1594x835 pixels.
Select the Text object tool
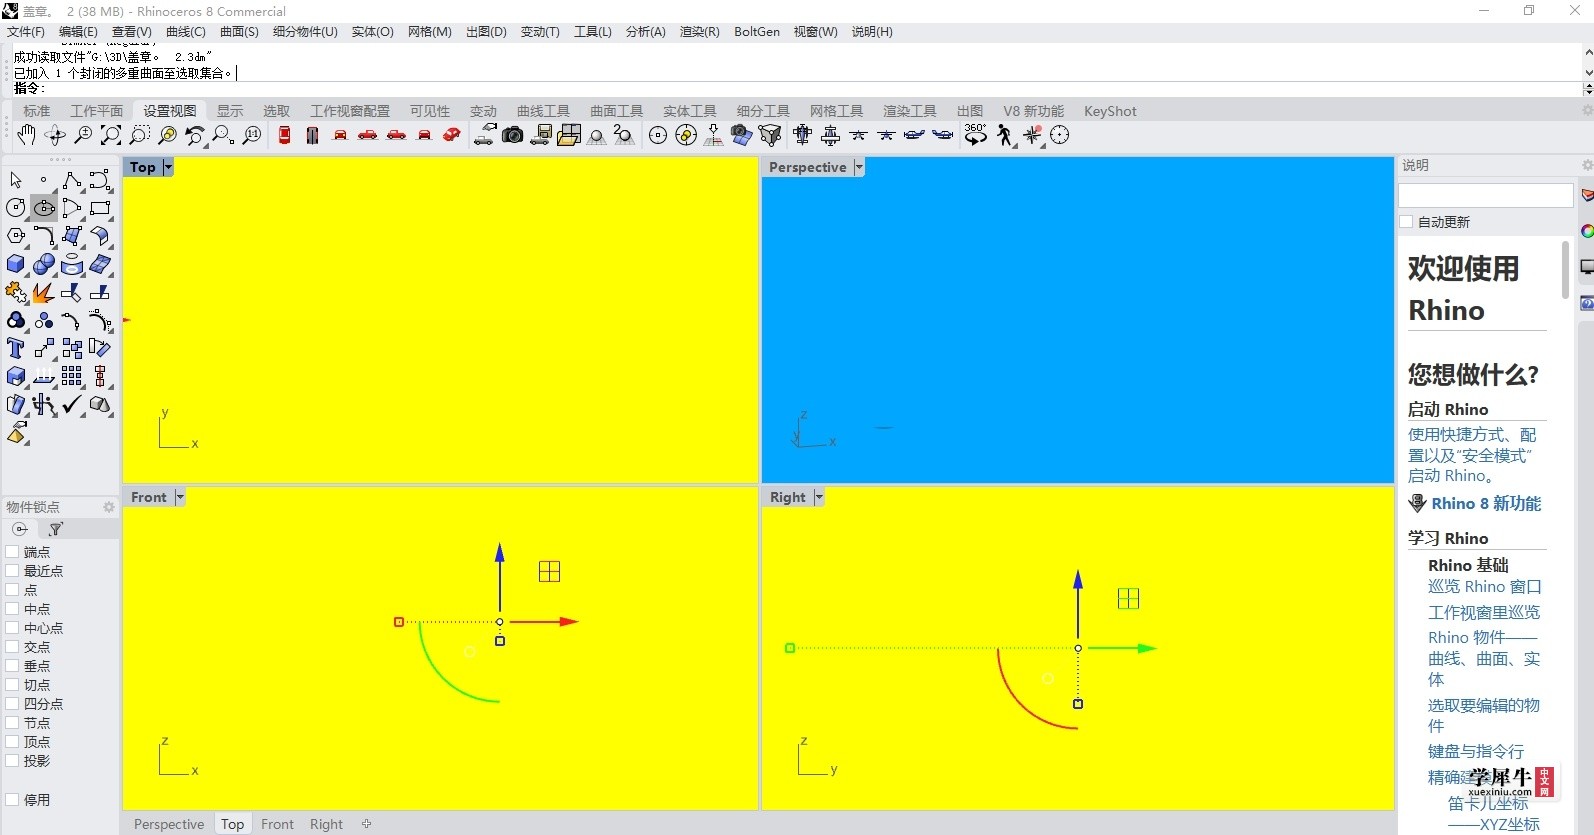click(x=16, y=348)
